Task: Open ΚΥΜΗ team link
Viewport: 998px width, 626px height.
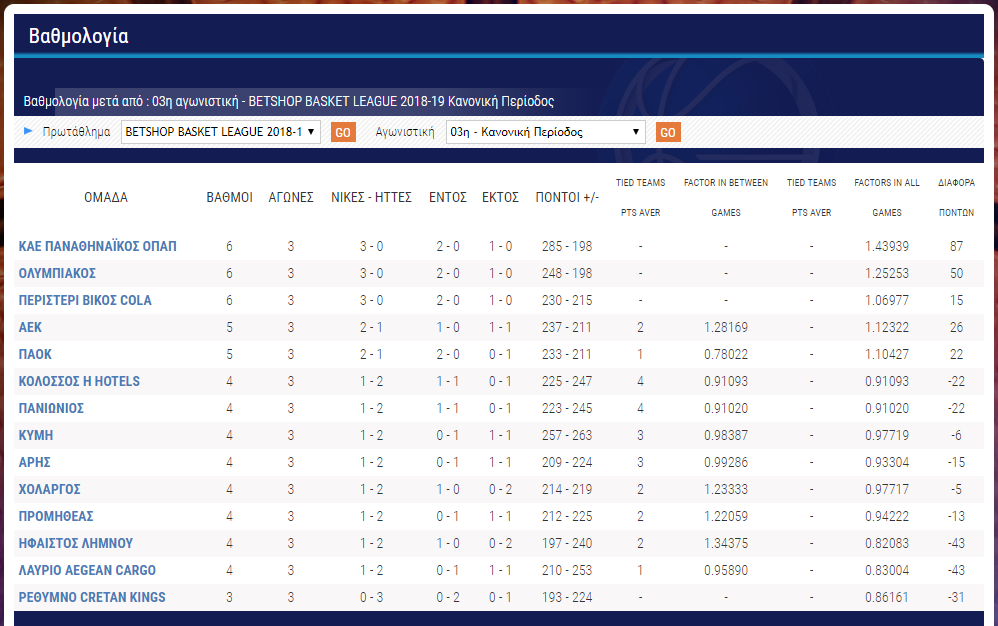Action: tap(36, 436)
